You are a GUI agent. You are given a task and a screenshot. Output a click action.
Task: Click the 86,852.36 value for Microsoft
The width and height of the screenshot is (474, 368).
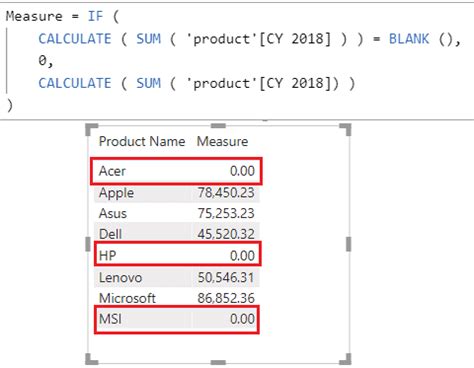point(226,298)
